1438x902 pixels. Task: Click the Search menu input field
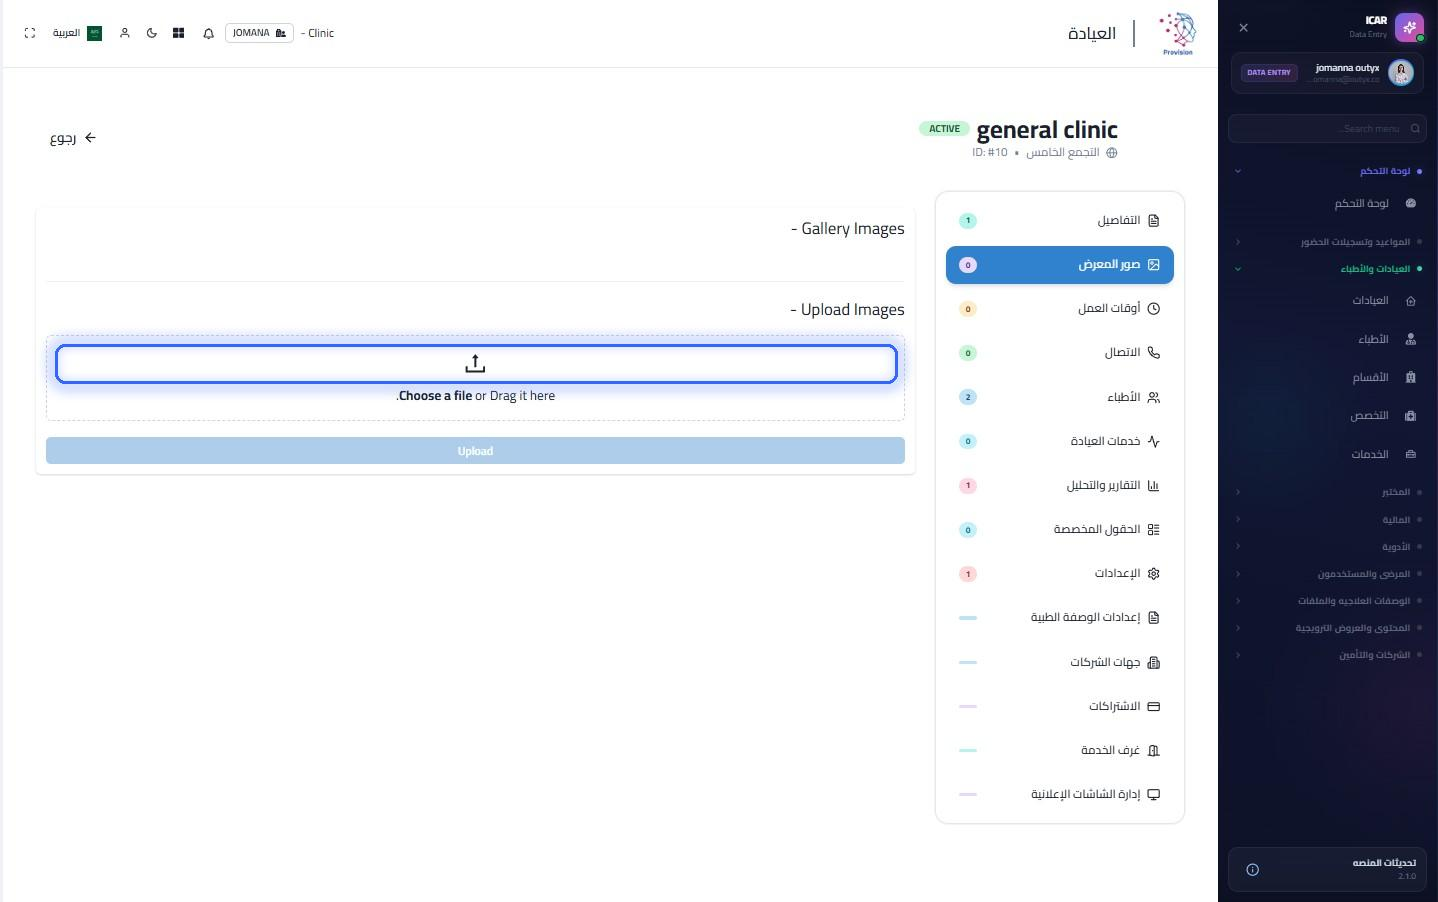click(1328, 129)
